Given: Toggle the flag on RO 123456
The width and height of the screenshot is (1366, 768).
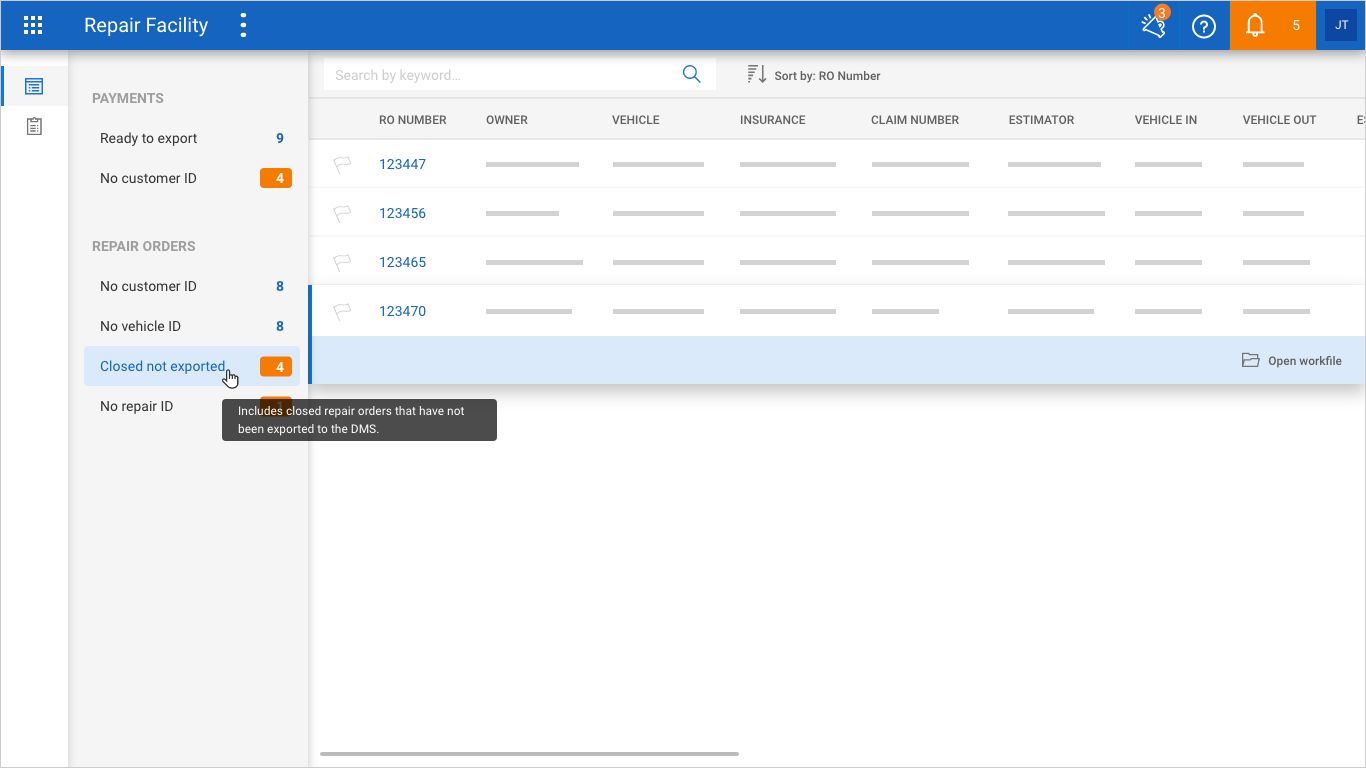Looking at the screenshot, I should coord(342,214).
